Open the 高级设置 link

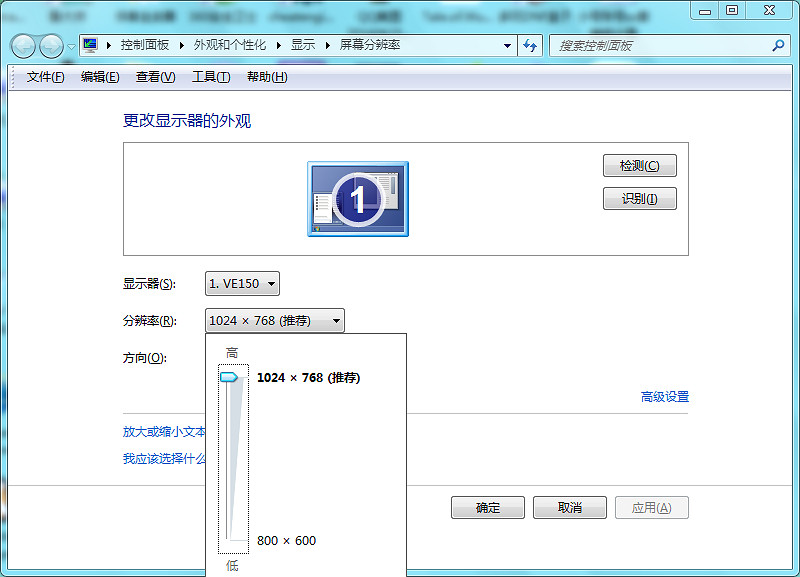click(x=666, y=397)
